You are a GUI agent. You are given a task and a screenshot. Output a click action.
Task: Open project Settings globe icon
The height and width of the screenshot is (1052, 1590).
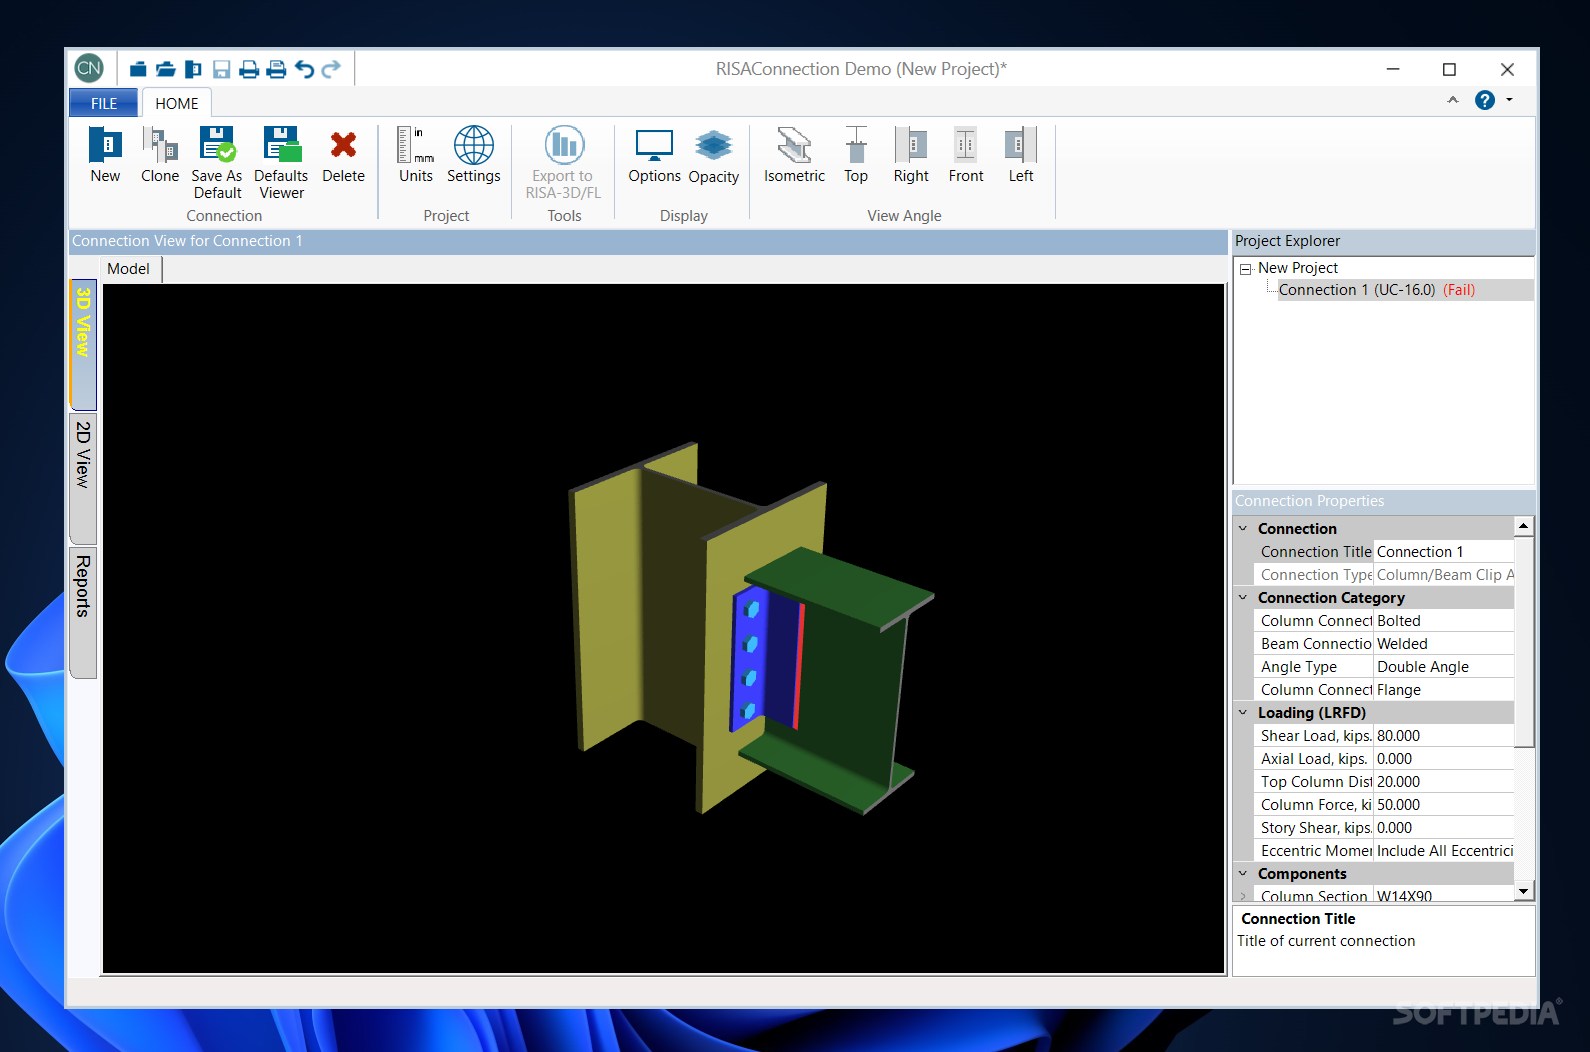474,155
